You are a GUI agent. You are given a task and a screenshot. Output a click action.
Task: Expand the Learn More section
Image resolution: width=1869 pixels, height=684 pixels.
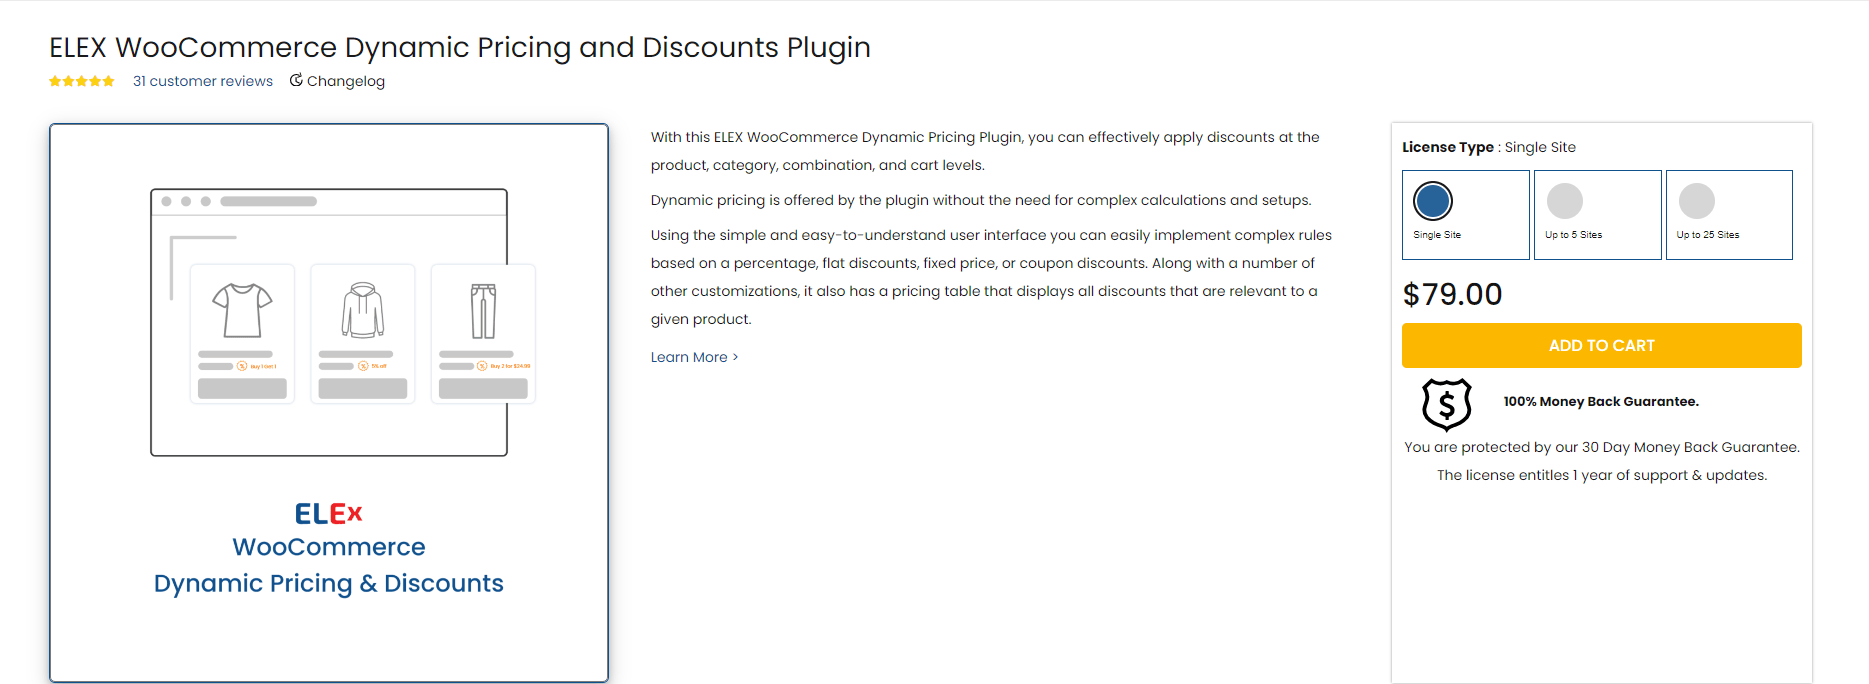[689, 357]
